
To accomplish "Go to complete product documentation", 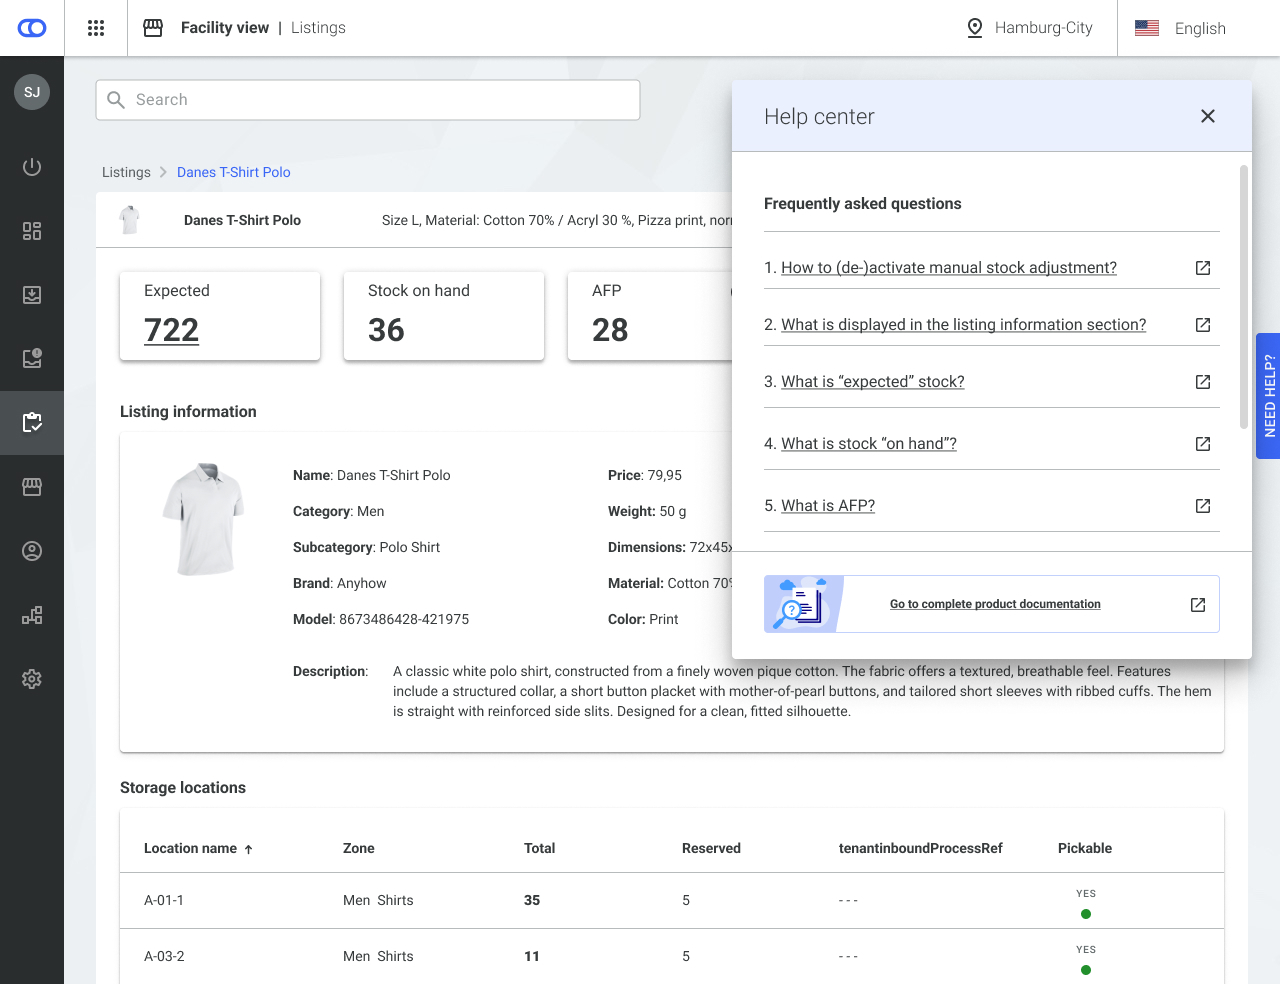I will click(x=994, y=604).
